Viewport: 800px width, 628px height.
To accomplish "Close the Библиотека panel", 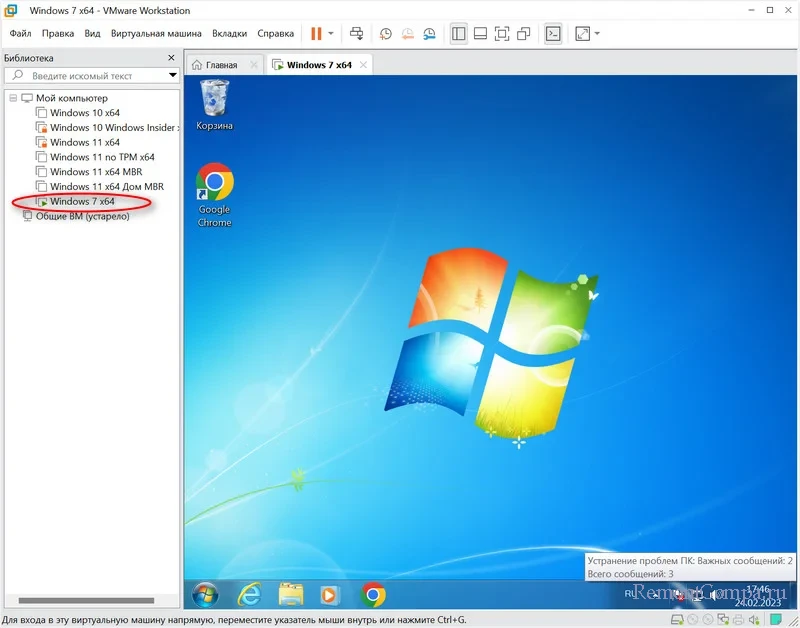I will [x=171, y=58].
